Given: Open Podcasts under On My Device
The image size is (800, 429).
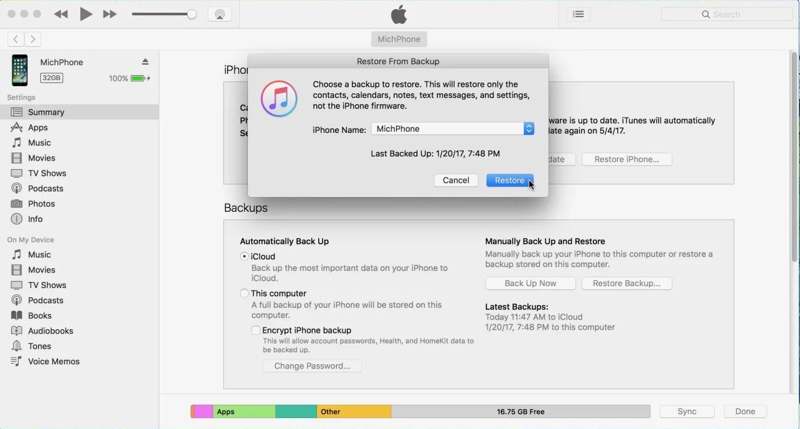Looking at the screenshot, I should 45,300.
